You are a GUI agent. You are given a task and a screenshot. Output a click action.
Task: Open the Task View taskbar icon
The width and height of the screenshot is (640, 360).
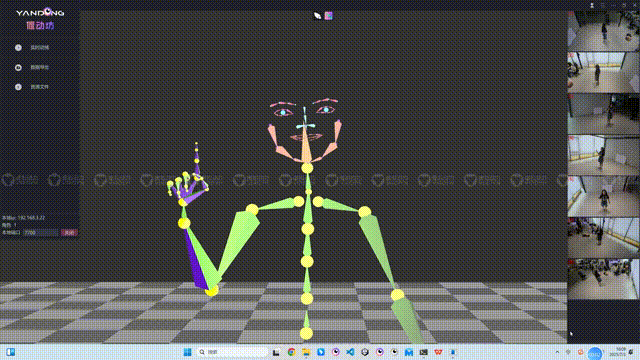pyautogui.click(x=276, y=352)
